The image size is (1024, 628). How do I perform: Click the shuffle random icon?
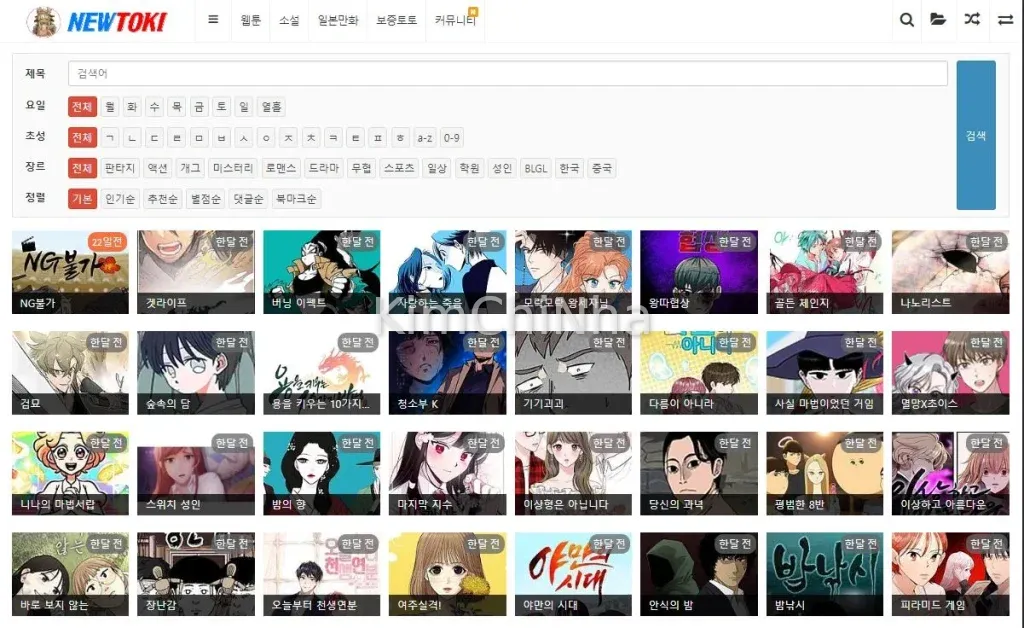[972, 20]
